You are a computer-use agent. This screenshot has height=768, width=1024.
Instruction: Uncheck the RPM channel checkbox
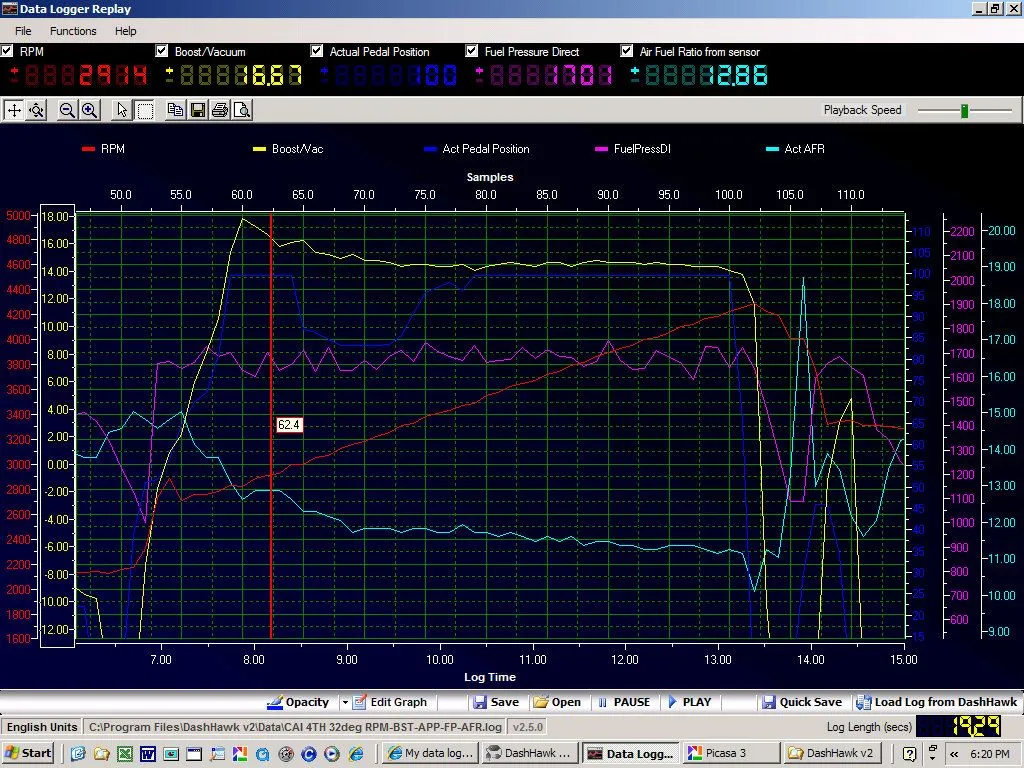8,51
